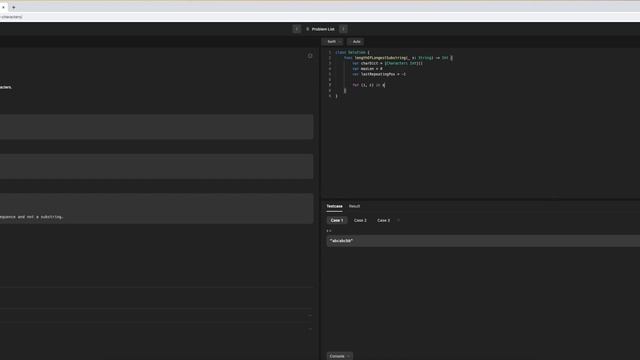640x360 pixels.
Task: Toggle the Console panel button
Action: tap(339, 356)
